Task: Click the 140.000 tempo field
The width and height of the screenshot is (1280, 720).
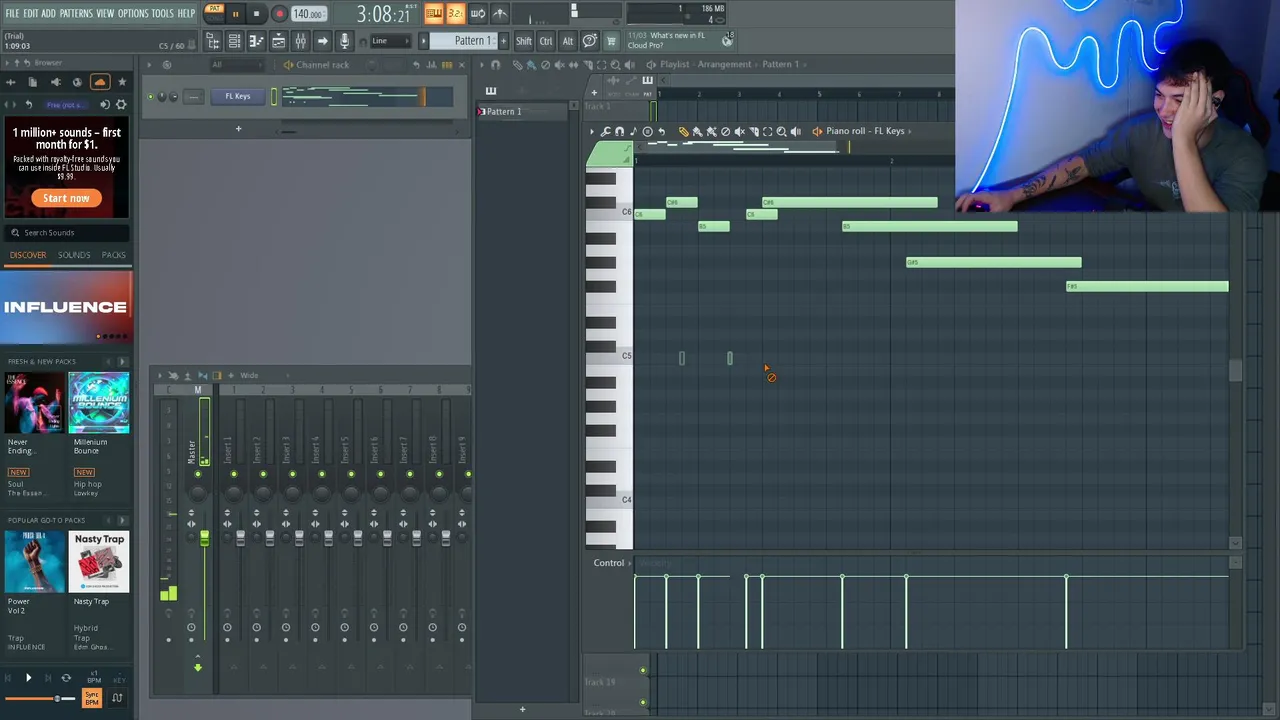Action: click(308, 14)
